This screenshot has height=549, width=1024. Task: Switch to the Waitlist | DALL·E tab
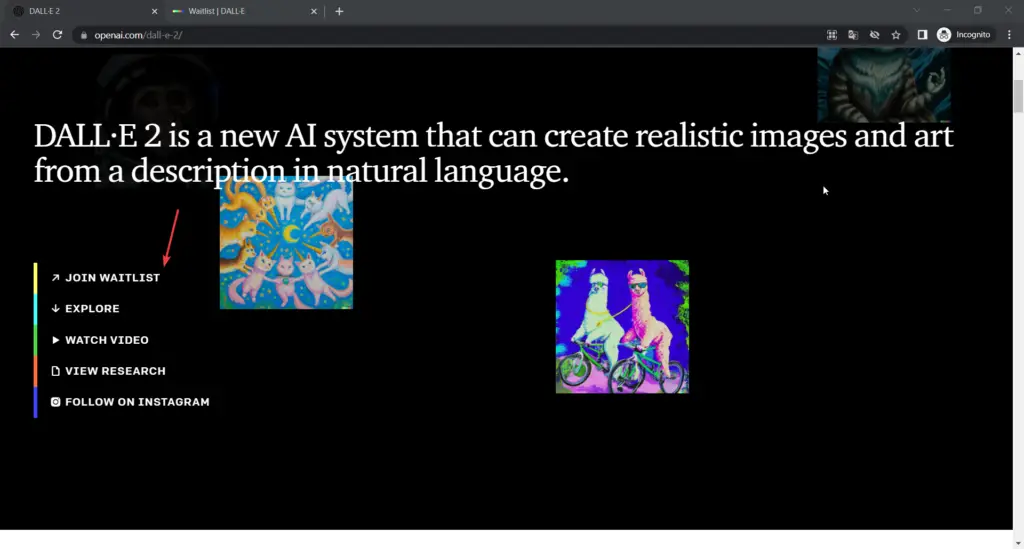[244, 11]
